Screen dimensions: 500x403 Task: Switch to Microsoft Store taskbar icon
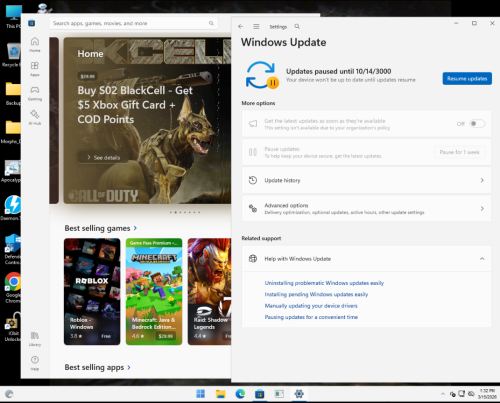(x=260, y=394)
